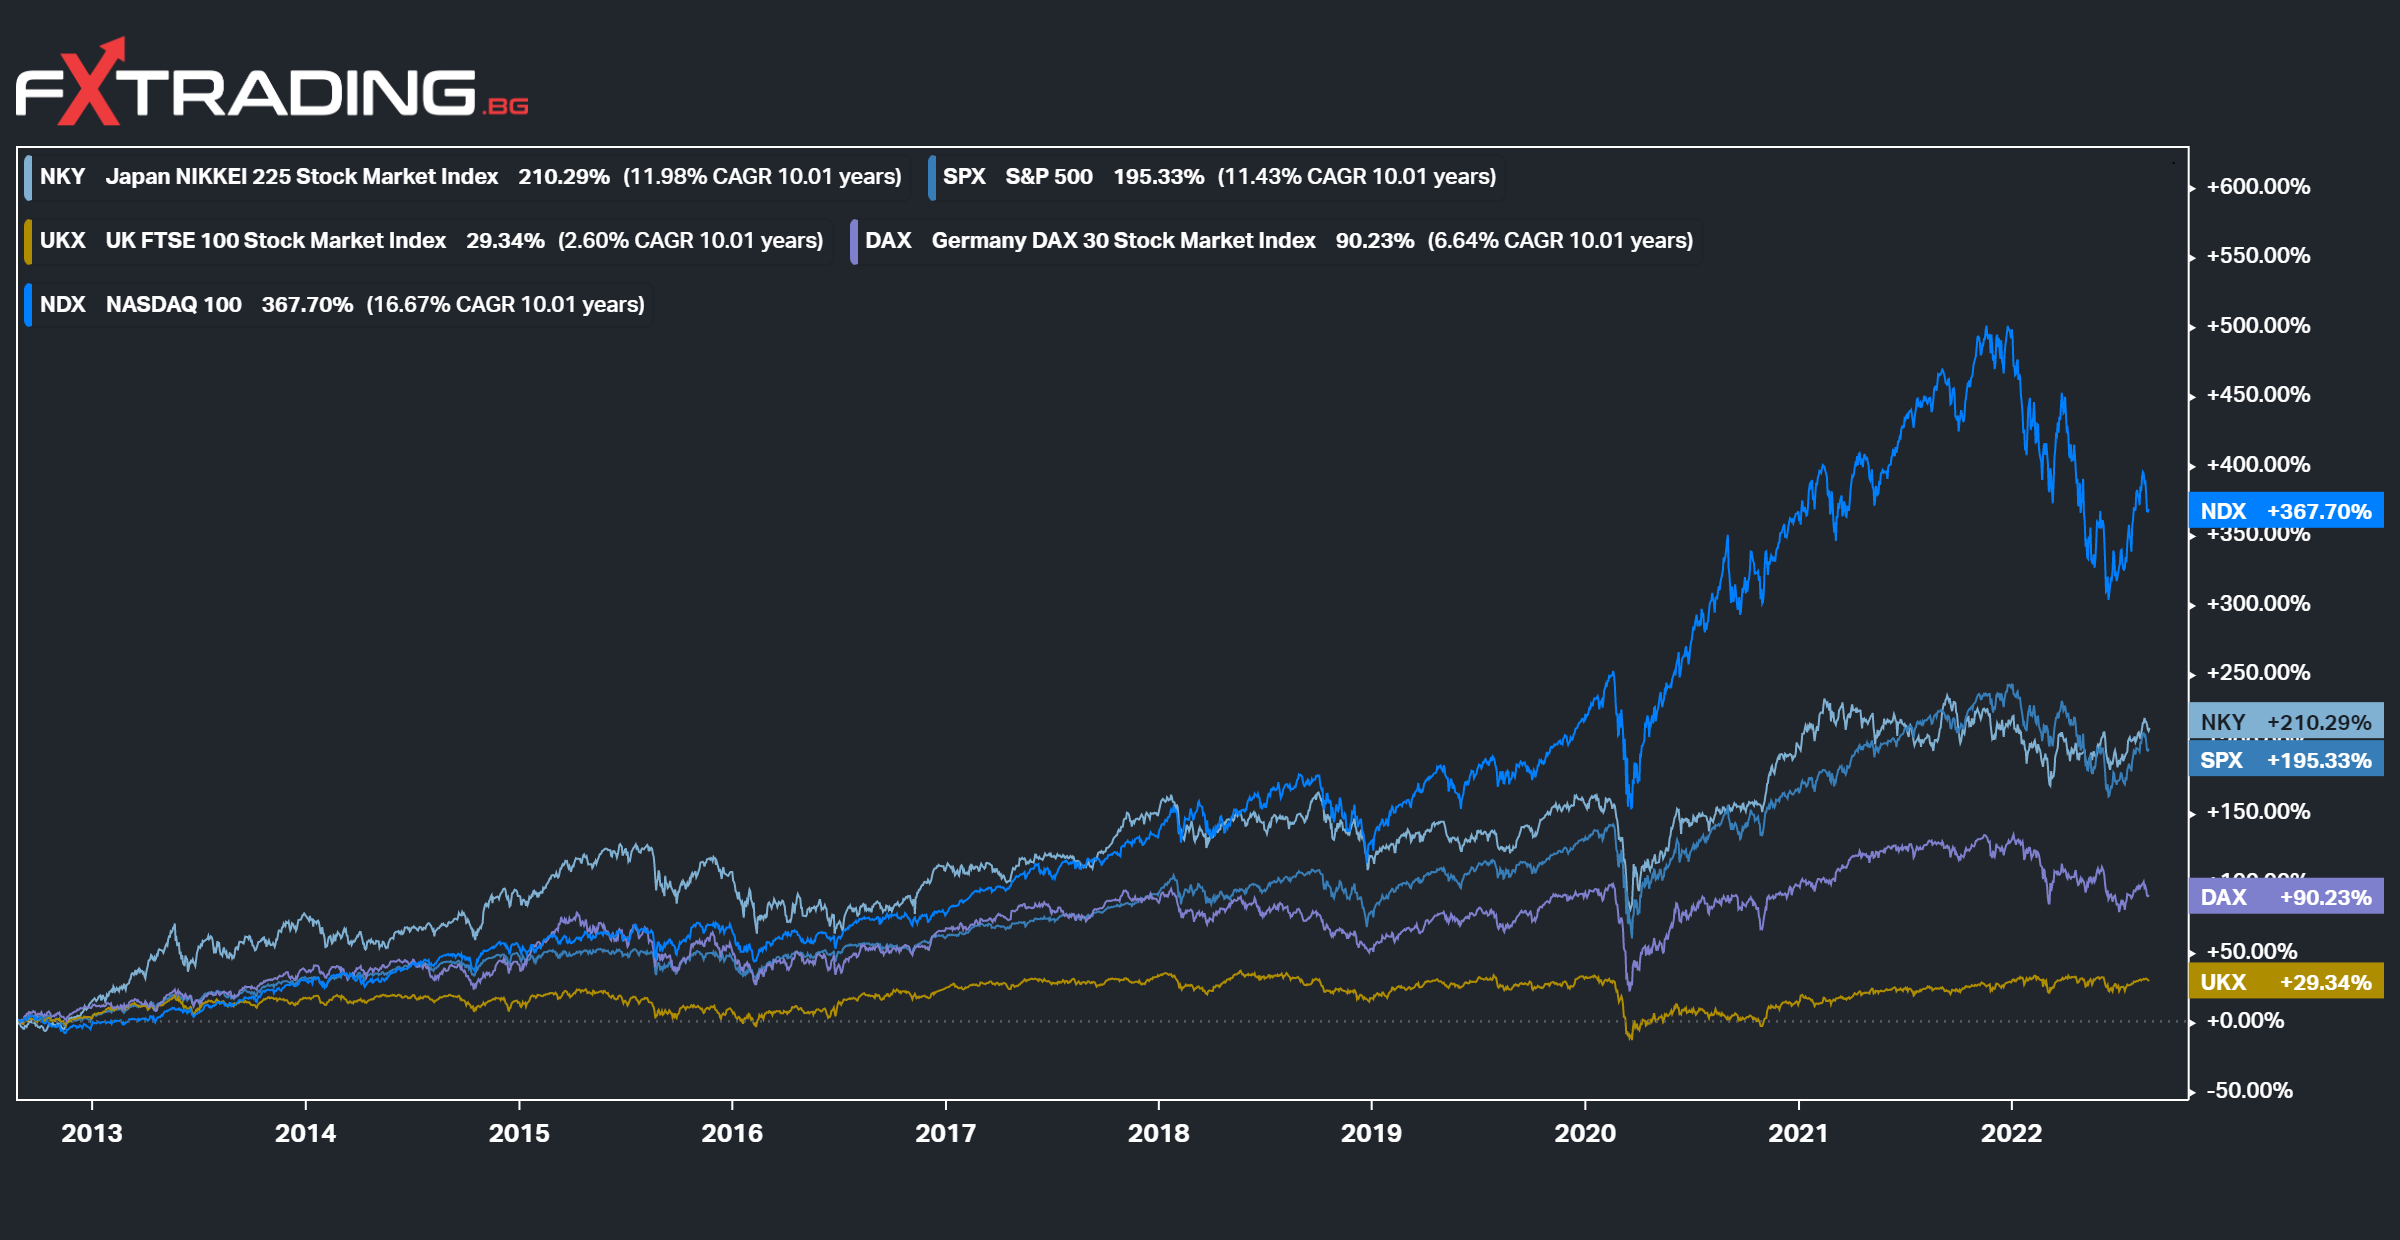This screenshot has width=2400, height=1240.
Task: Click the +600.00% y-axis label
Action: [2259, 187]
